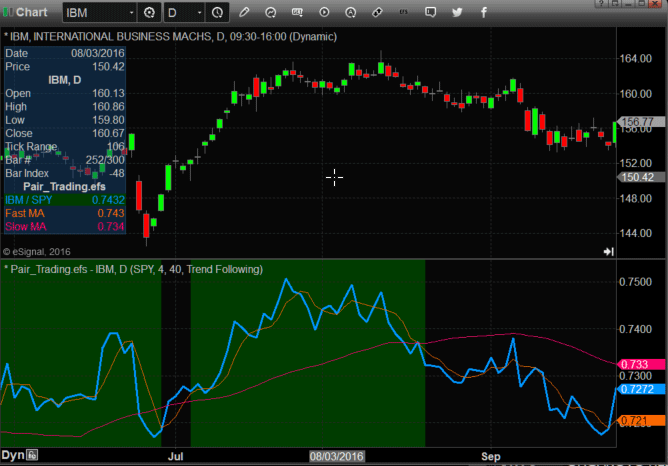Open the IBM symbol dropdown arrow
Screen dimensions: 668x466
131,13
